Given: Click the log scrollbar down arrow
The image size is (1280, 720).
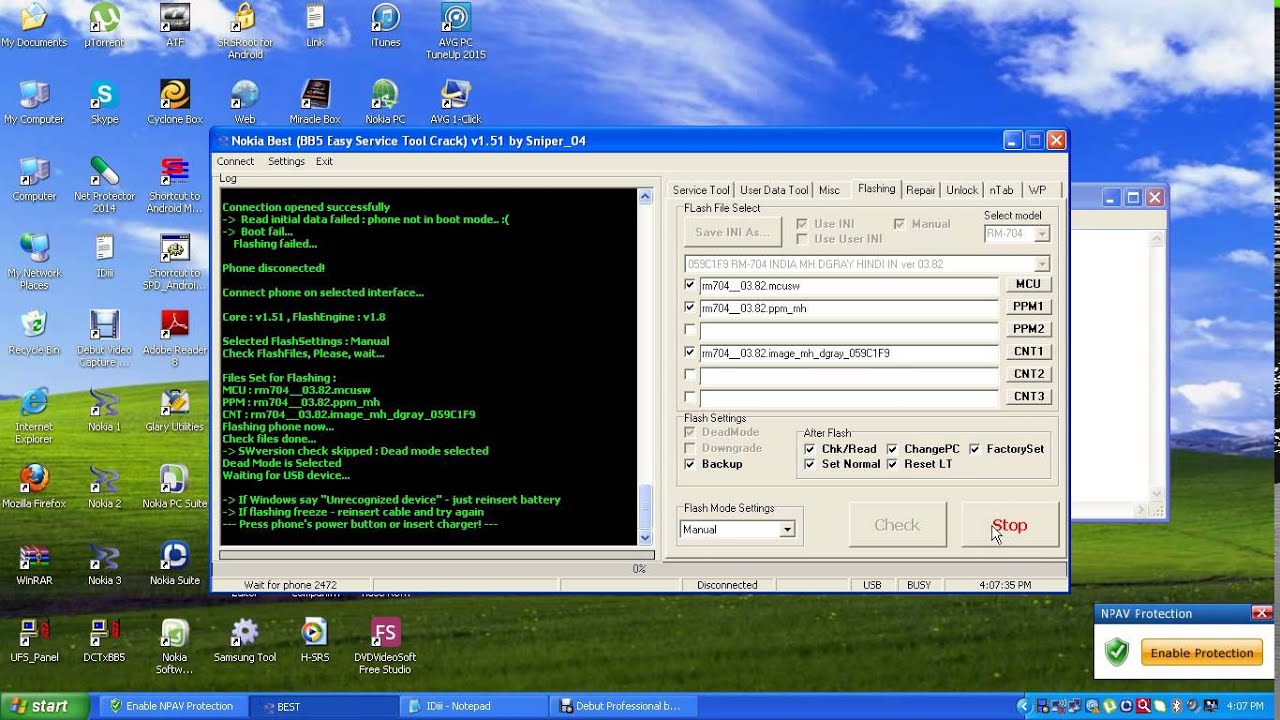Looking at the screenshot, I should tap(645, 538).
